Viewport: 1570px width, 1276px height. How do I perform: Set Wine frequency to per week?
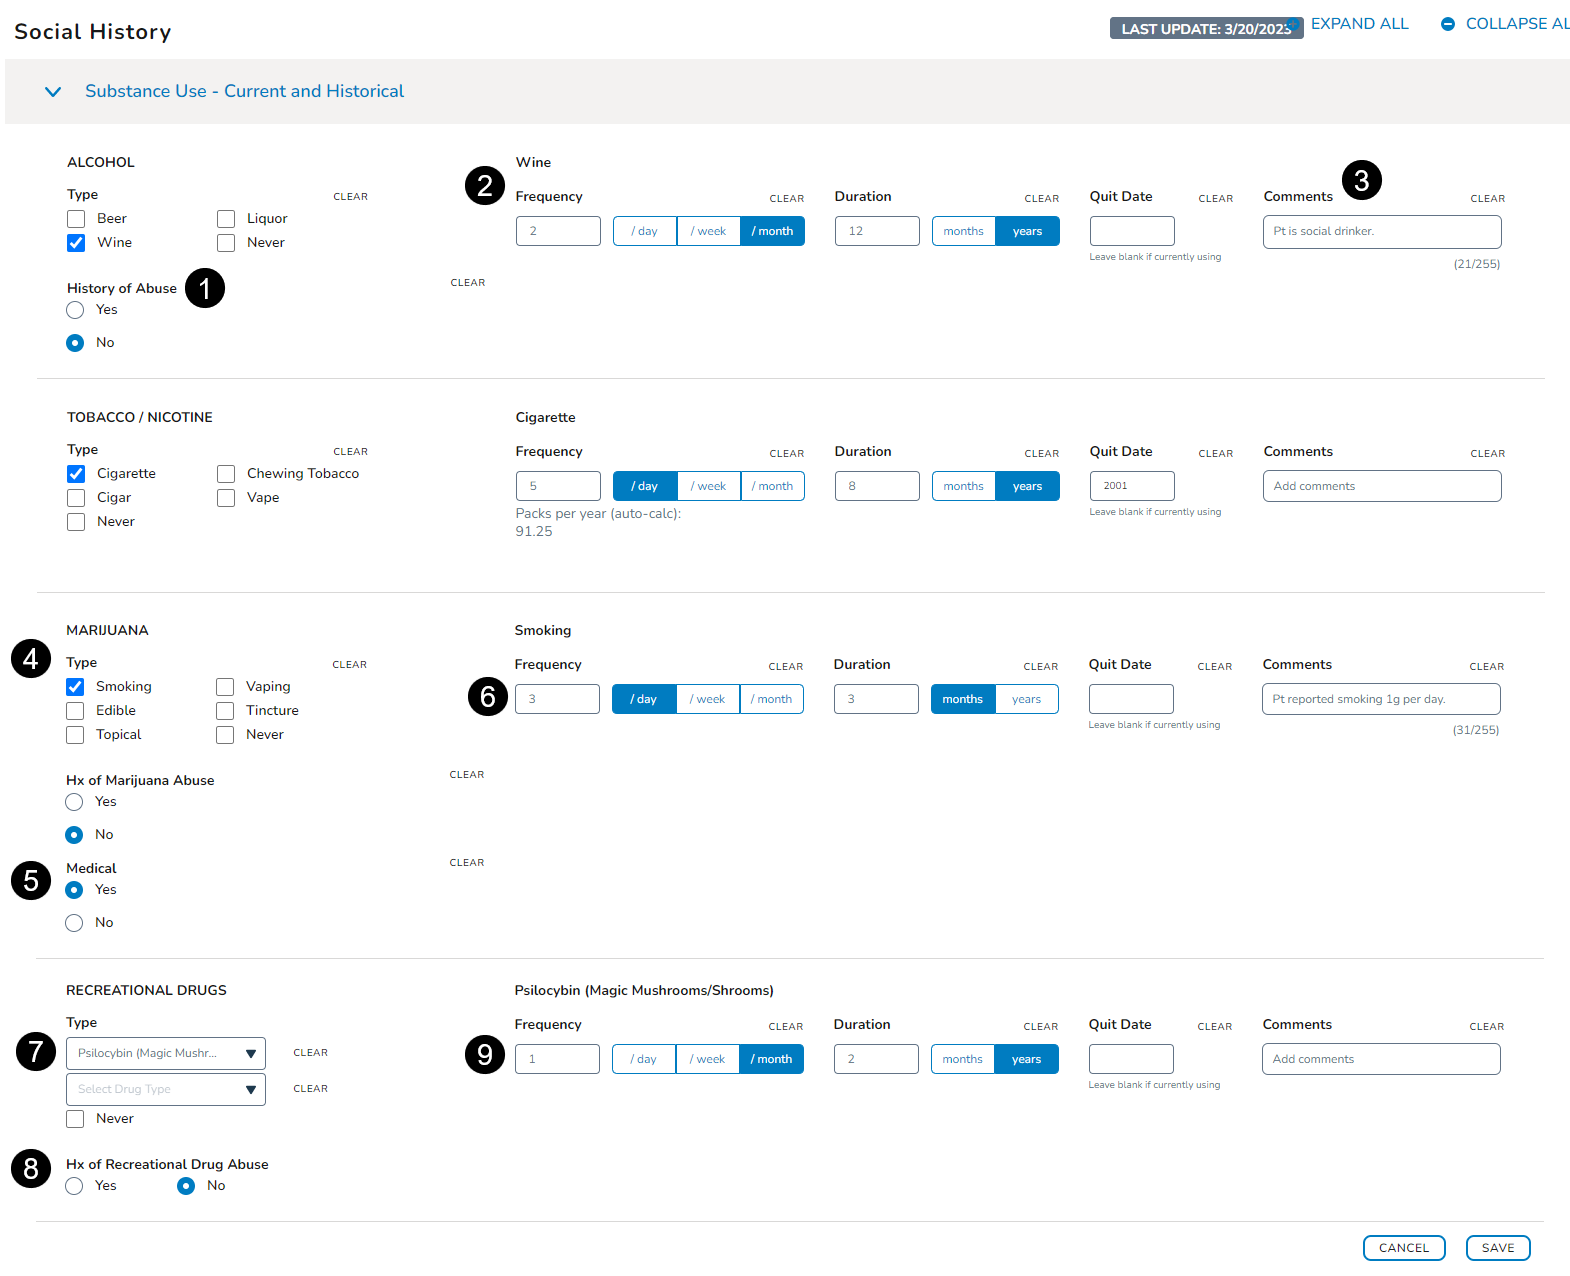tap(708, 231)
